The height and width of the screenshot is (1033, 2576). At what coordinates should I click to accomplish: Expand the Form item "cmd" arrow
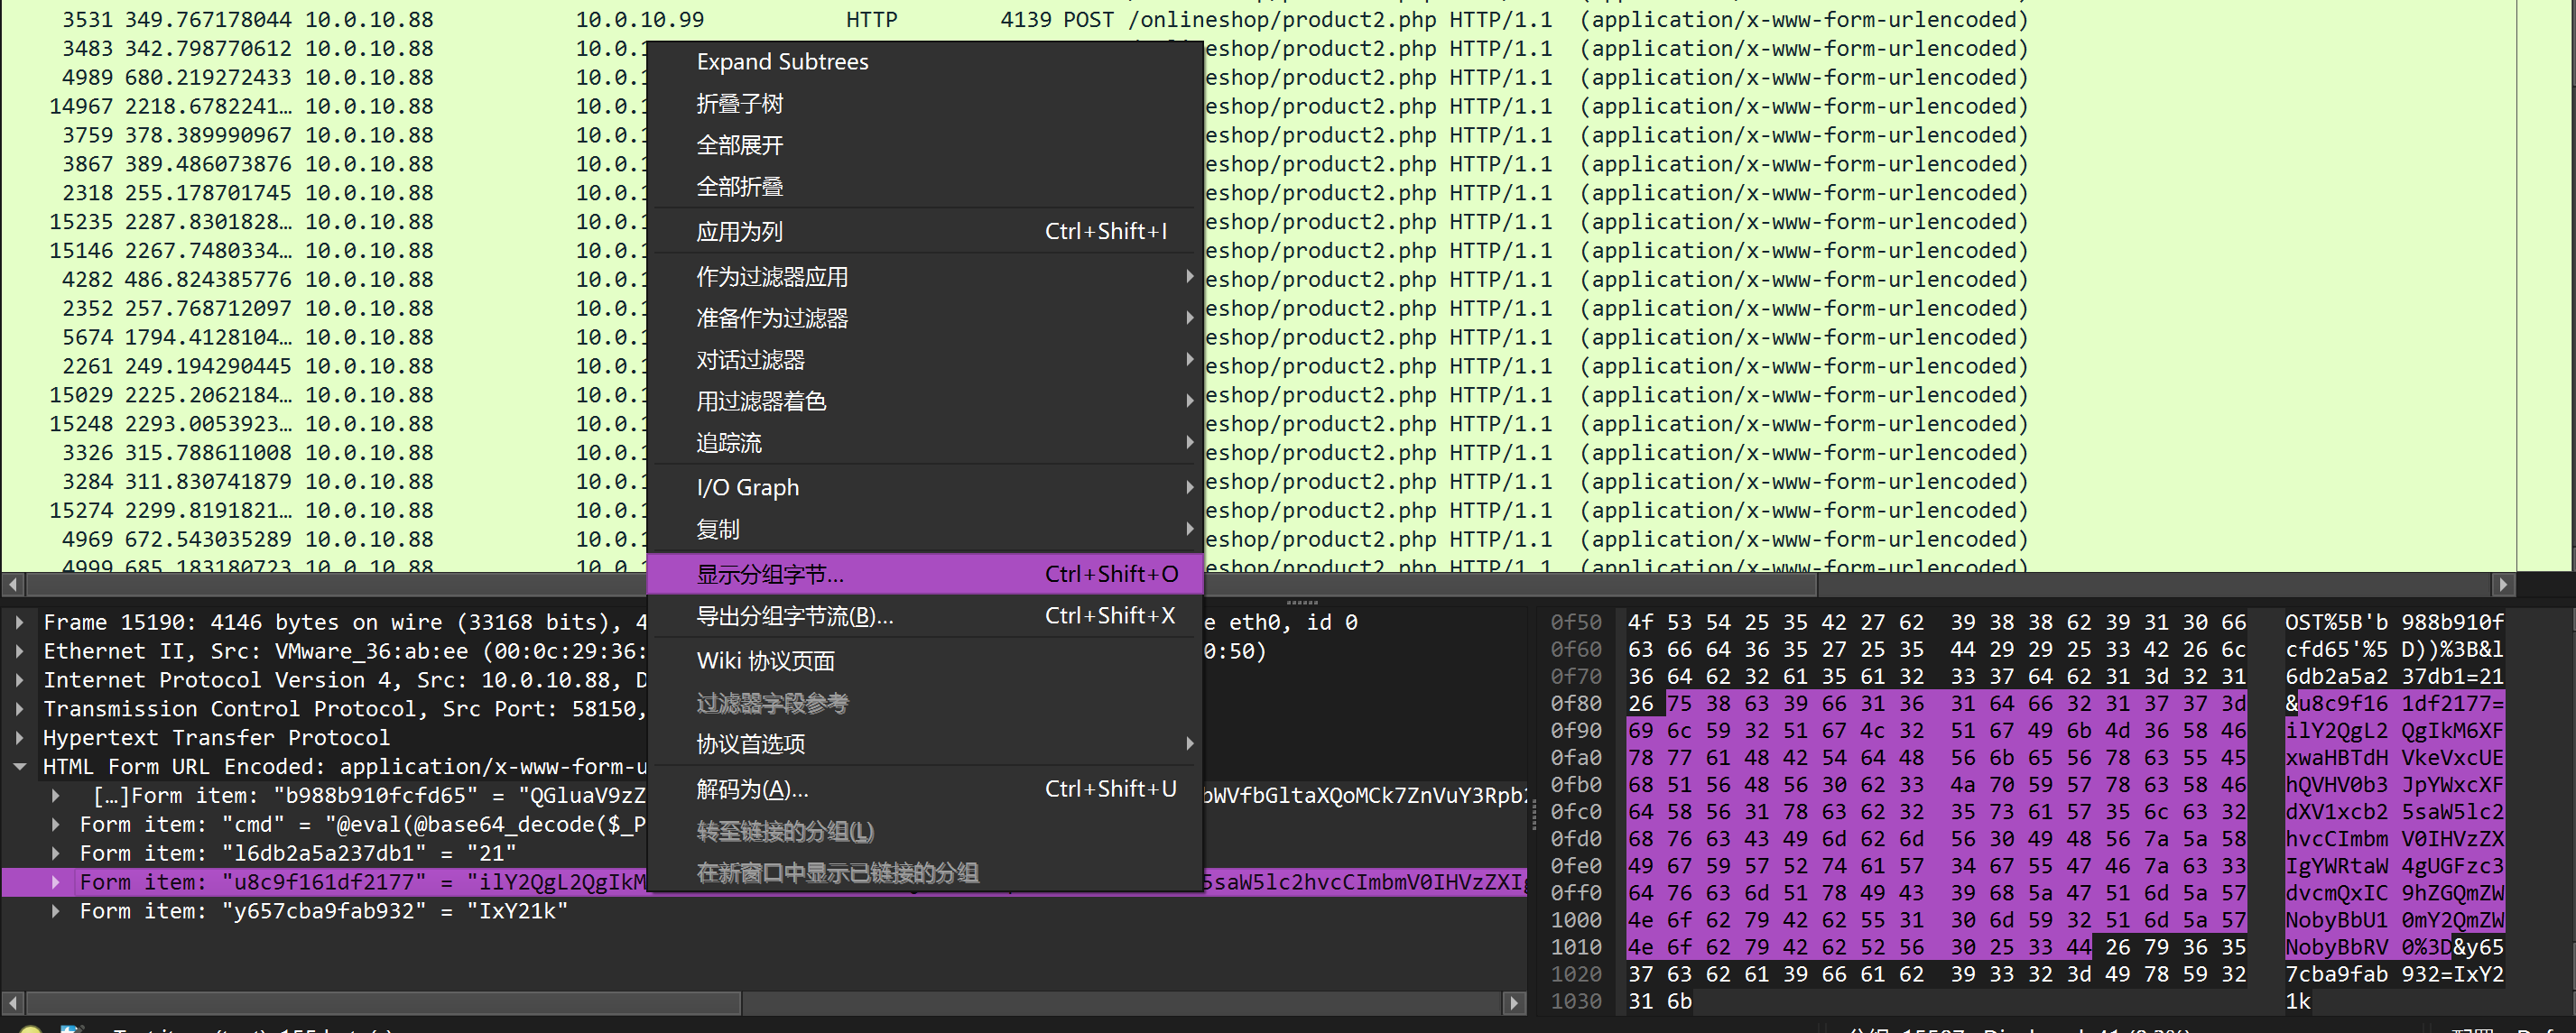tap(56, 825)
